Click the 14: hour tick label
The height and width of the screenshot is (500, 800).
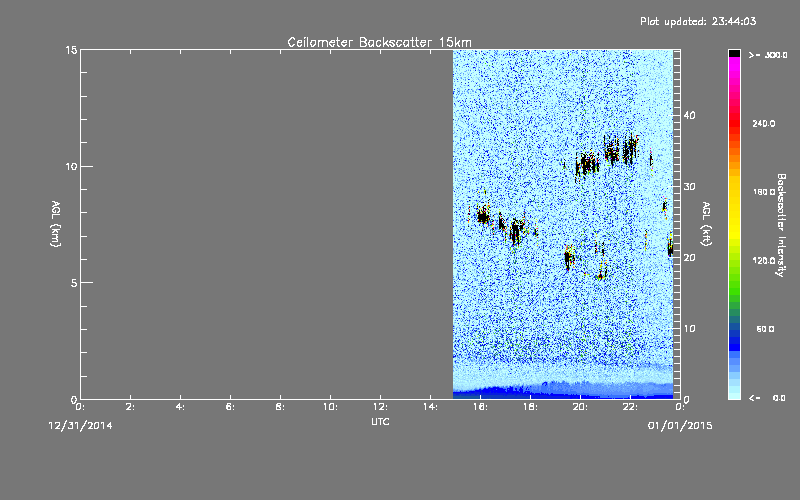430,407
